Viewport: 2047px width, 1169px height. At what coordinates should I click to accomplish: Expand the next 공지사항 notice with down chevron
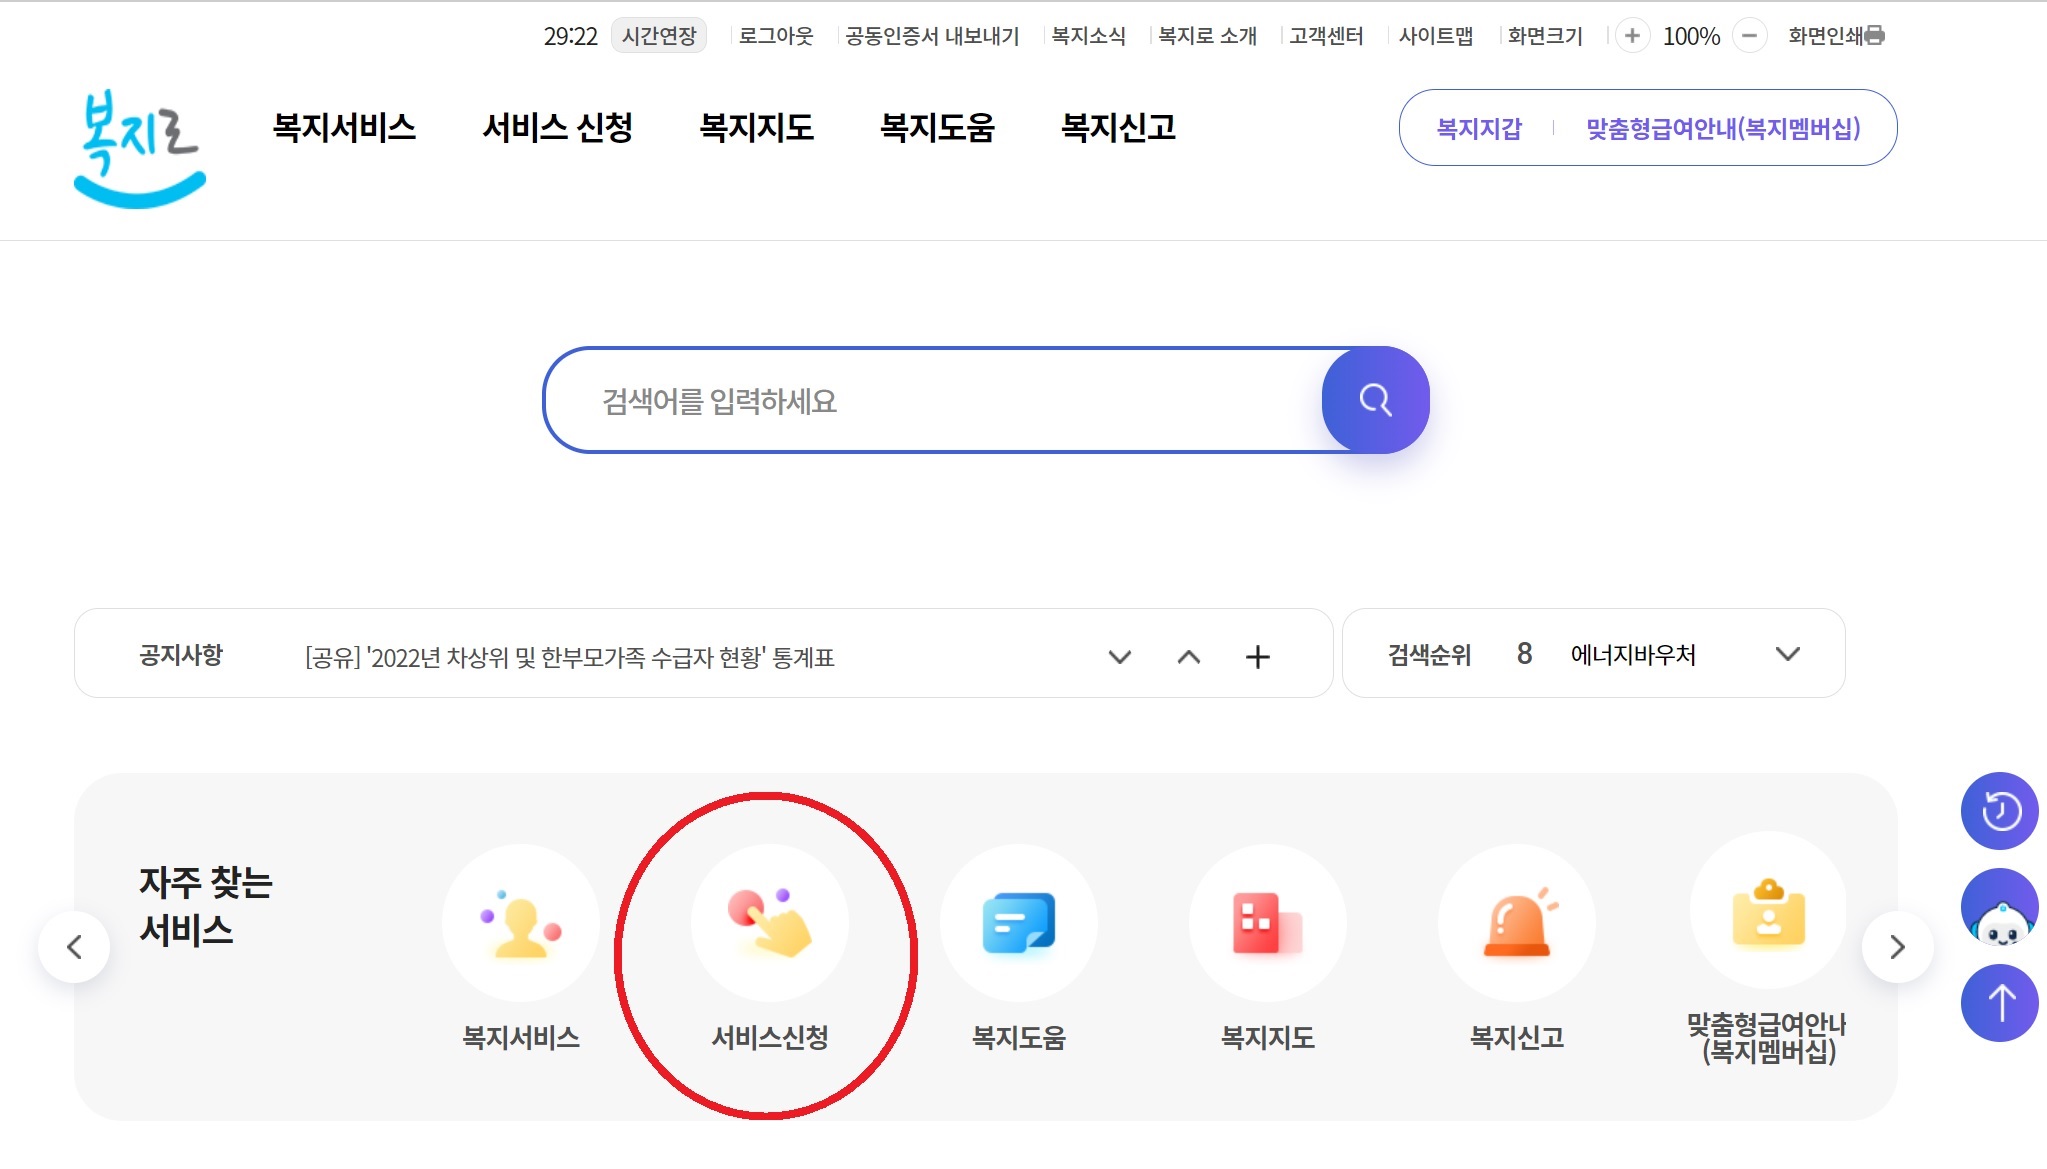click(x=1119, y=656)
